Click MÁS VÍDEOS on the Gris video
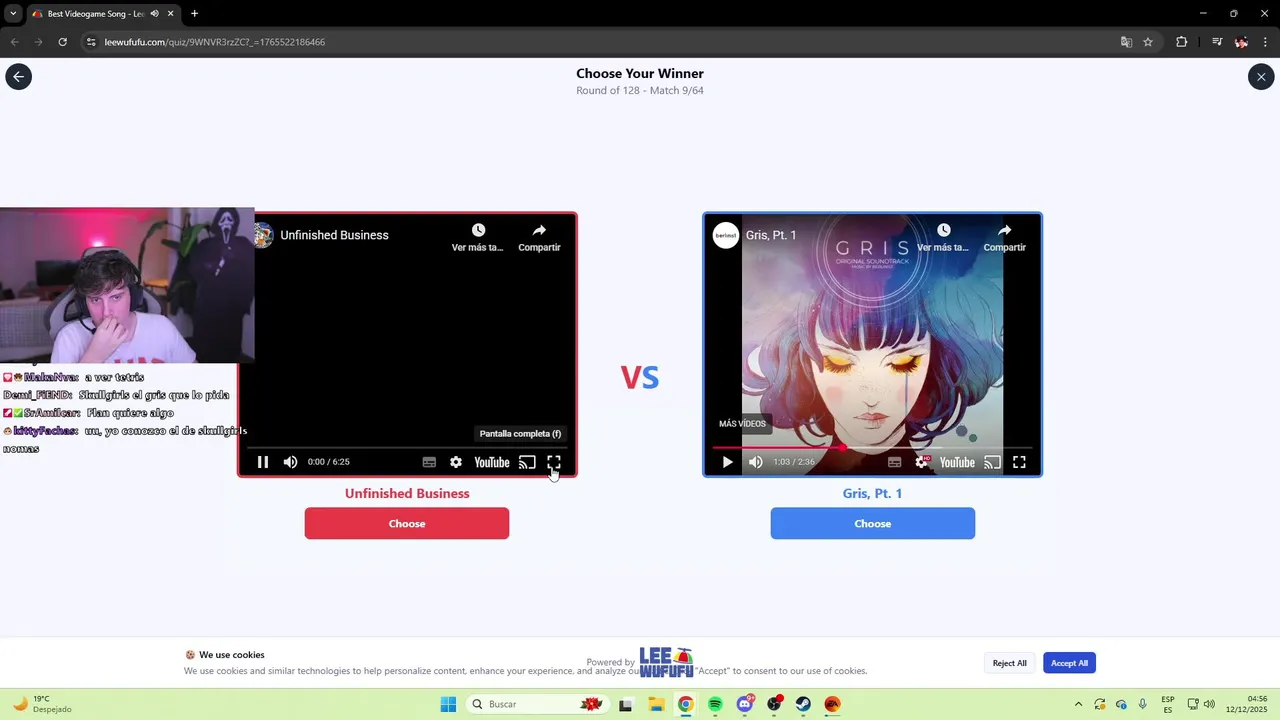The height and width of the screenshot is (720, 1280). tap(742, 424)
